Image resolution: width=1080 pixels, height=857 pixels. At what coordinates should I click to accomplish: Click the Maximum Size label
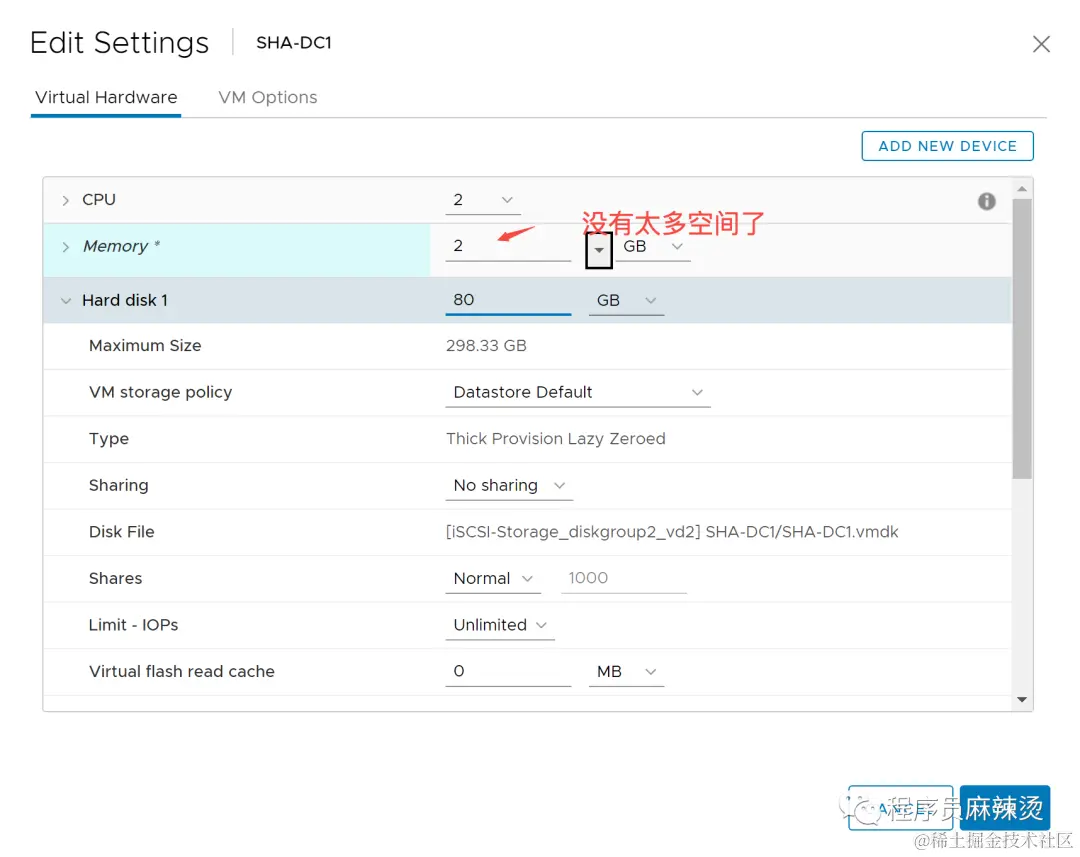pos(145,345)
